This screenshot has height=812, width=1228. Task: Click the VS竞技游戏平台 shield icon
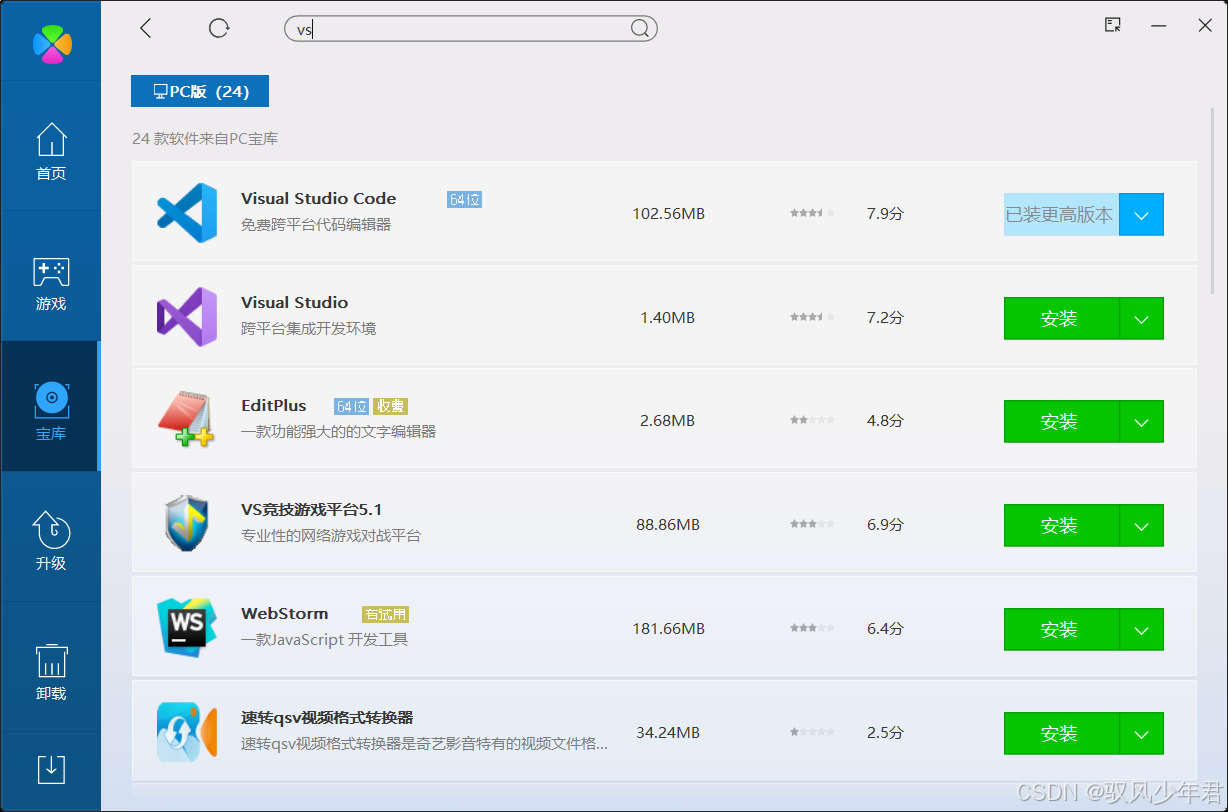coord(187,524)
